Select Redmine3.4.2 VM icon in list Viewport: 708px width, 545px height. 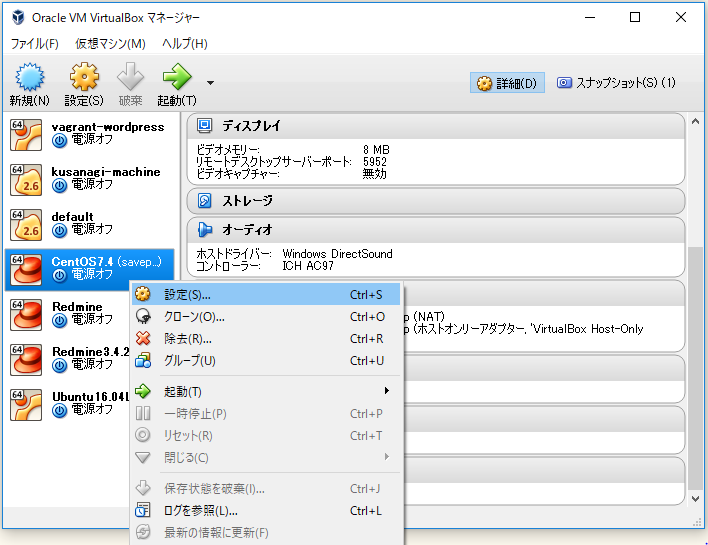click(x=26, y=360)
